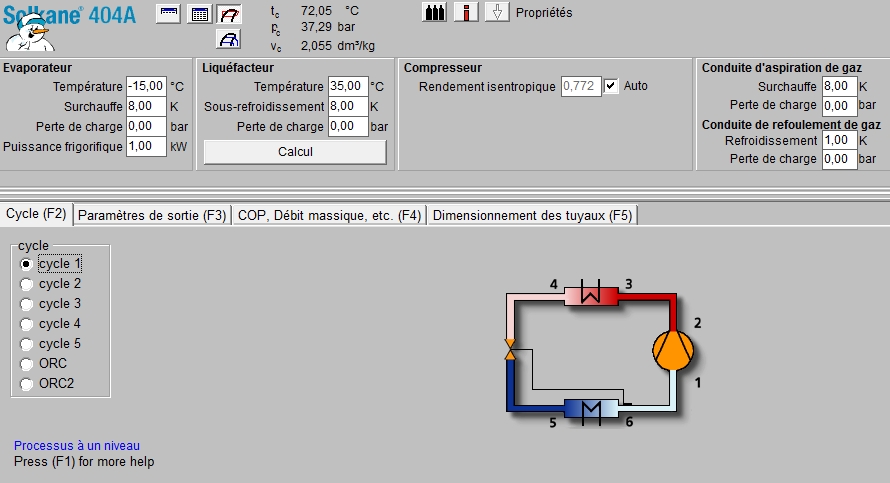Open the red information icon
890x483 pixels.
[466, 12]
